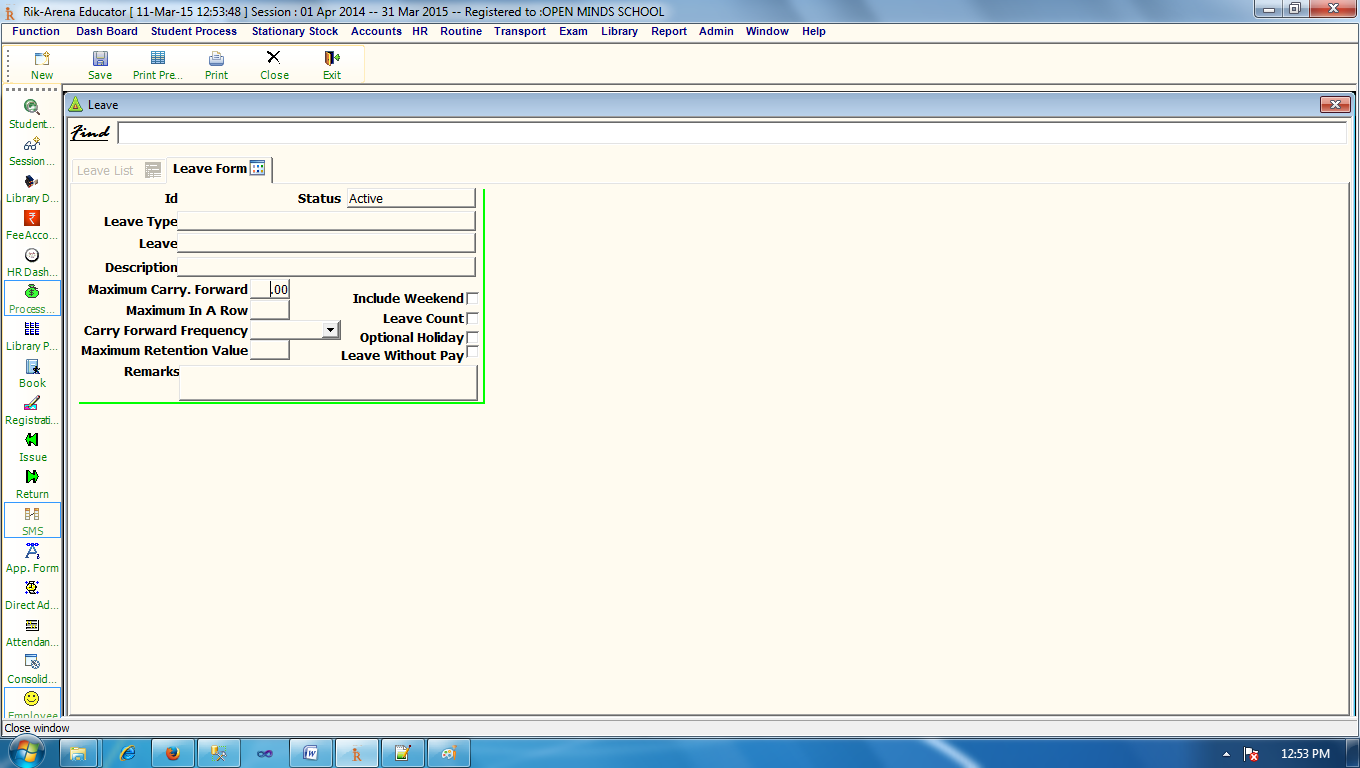The width and height of the screenshot is (1360, 768).
Task: Click the SMS sidebar icon
Action: pos(32,515)
